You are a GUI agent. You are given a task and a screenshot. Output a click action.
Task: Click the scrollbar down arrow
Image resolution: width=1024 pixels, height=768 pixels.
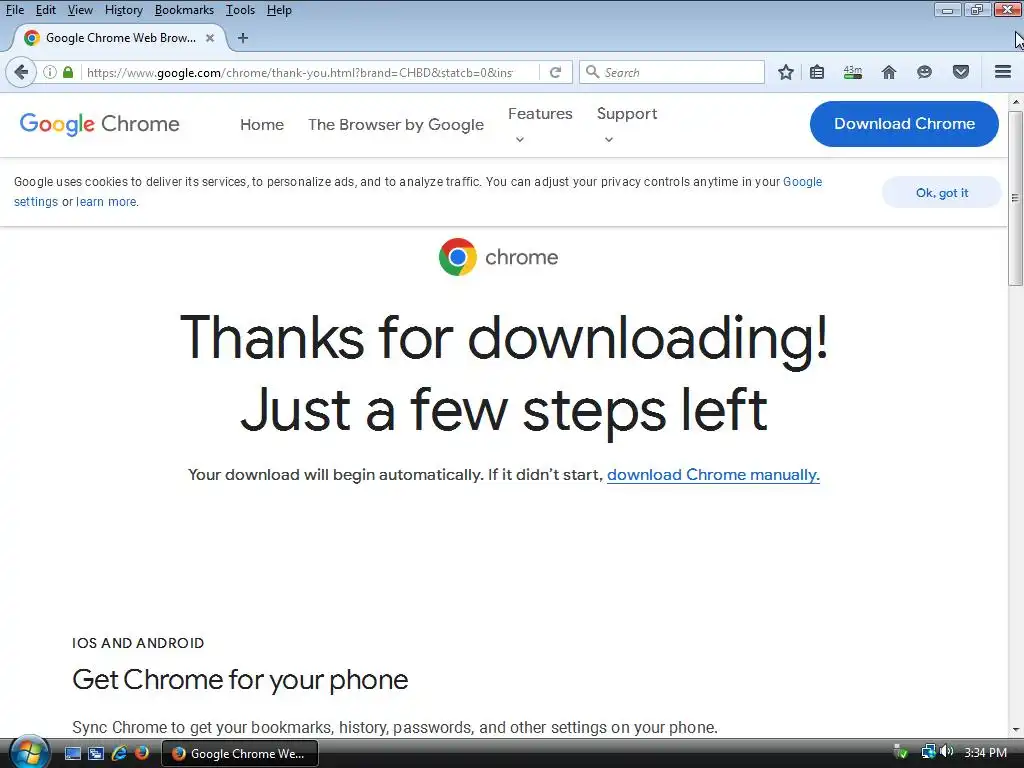(1016, 729)
